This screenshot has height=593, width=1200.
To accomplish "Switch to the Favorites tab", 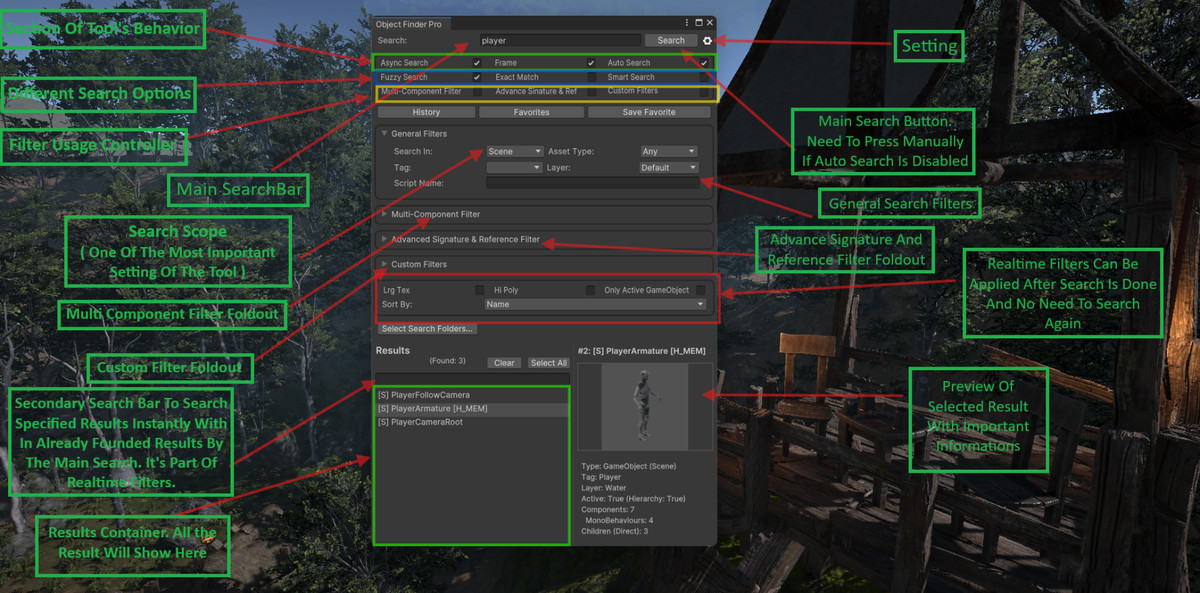I will point(531,111).
